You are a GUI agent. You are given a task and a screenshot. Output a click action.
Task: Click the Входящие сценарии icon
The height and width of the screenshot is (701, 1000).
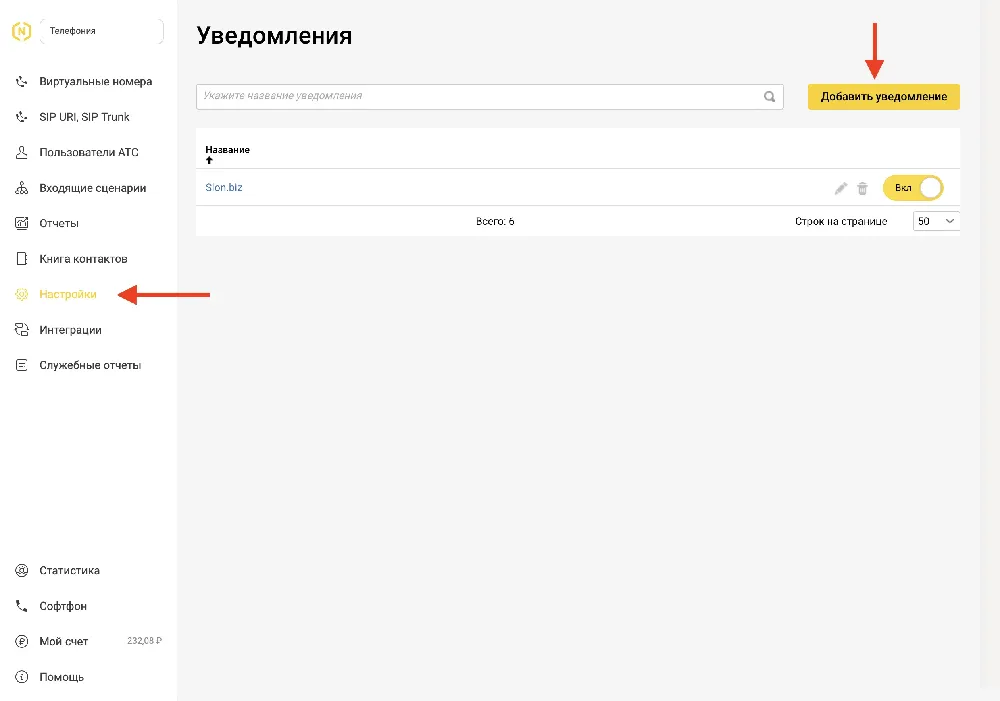coord(22,188)
